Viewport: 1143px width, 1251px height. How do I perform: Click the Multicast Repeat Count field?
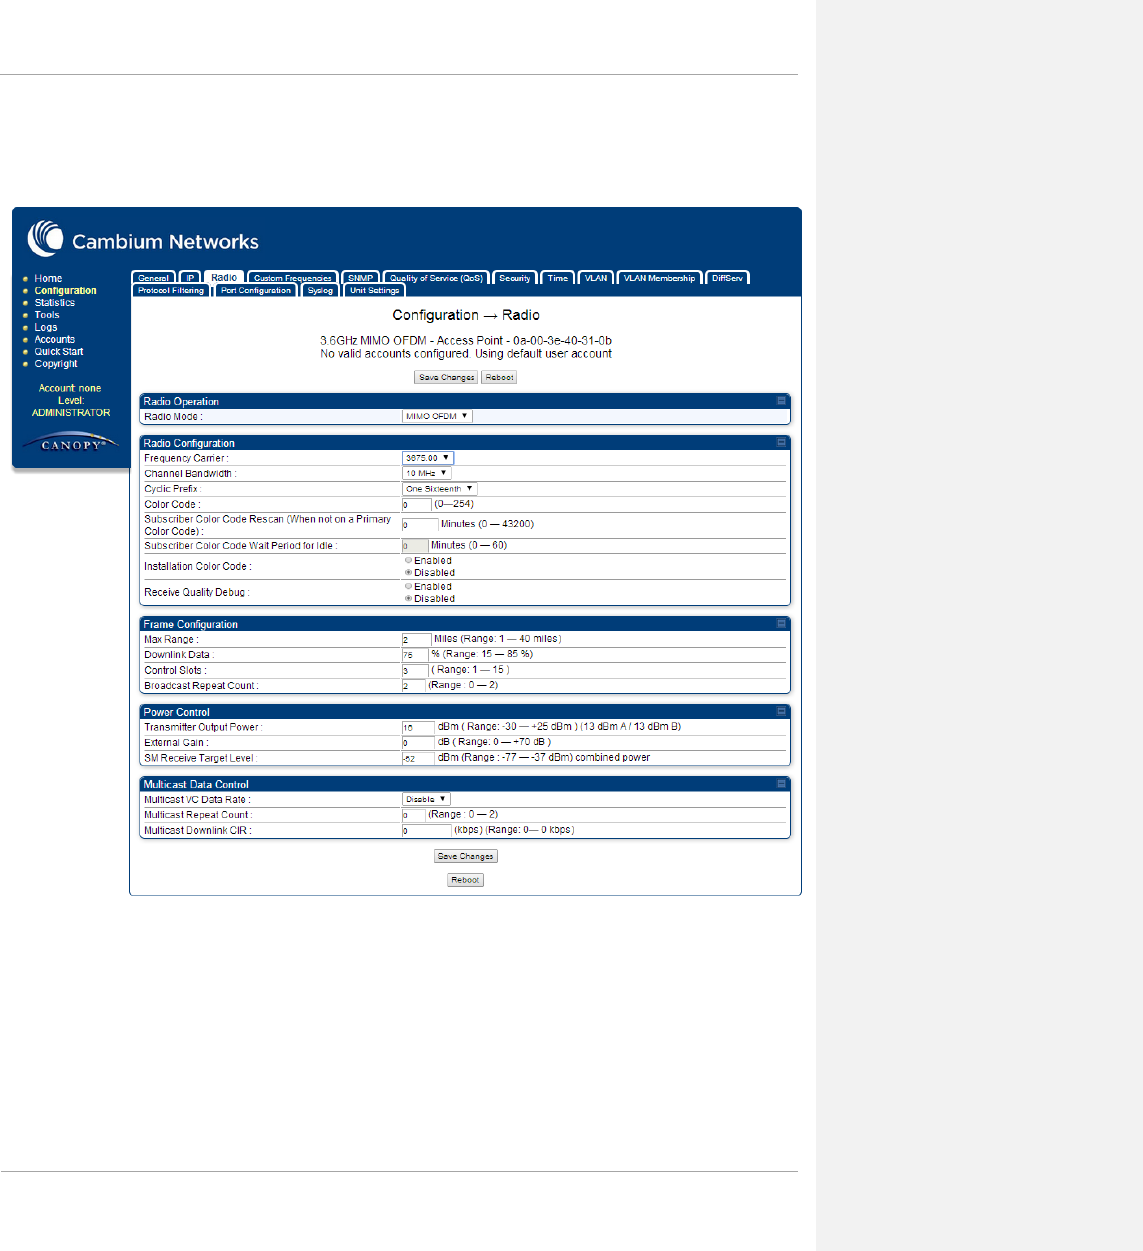[x=414, y=815]
